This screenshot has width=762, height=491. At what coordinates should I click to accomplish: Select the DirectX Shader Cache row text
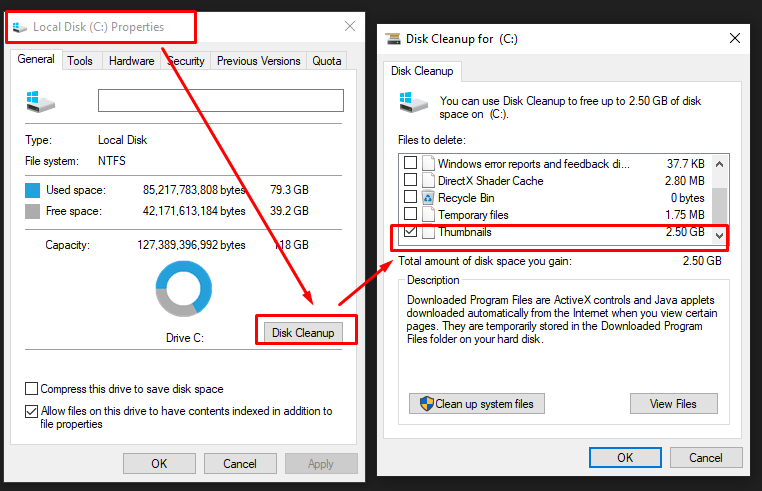click(x=491, y=181)
